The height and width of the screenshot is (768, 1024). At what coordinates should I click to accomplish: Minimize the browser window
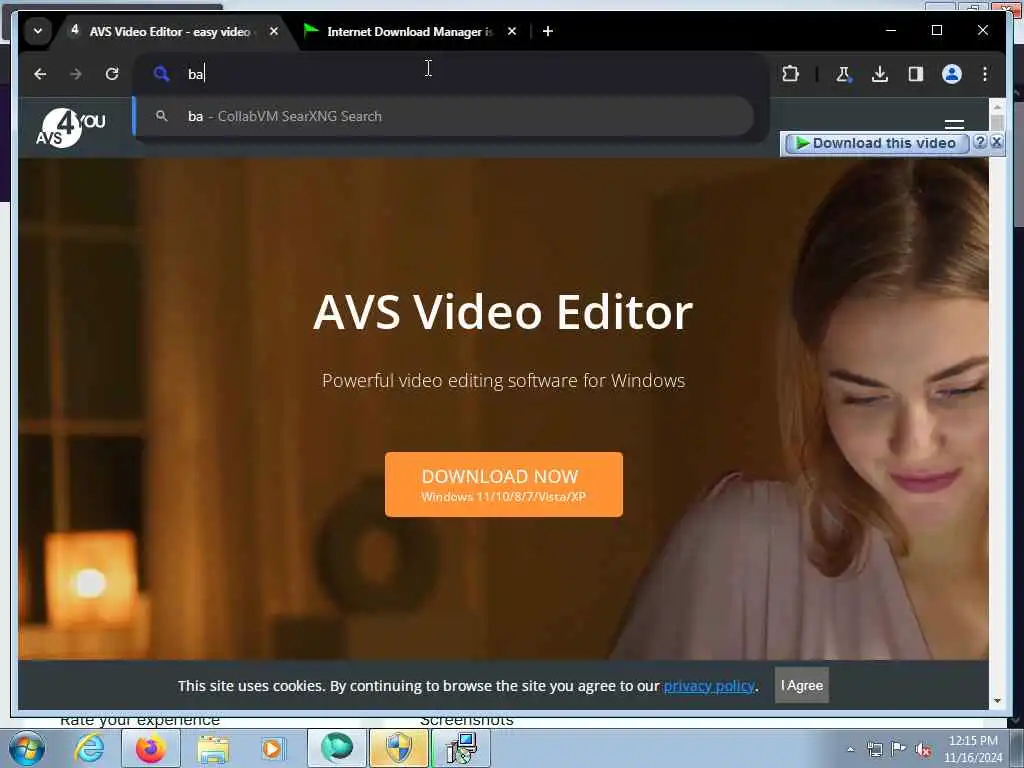click(x=891, y=31)
